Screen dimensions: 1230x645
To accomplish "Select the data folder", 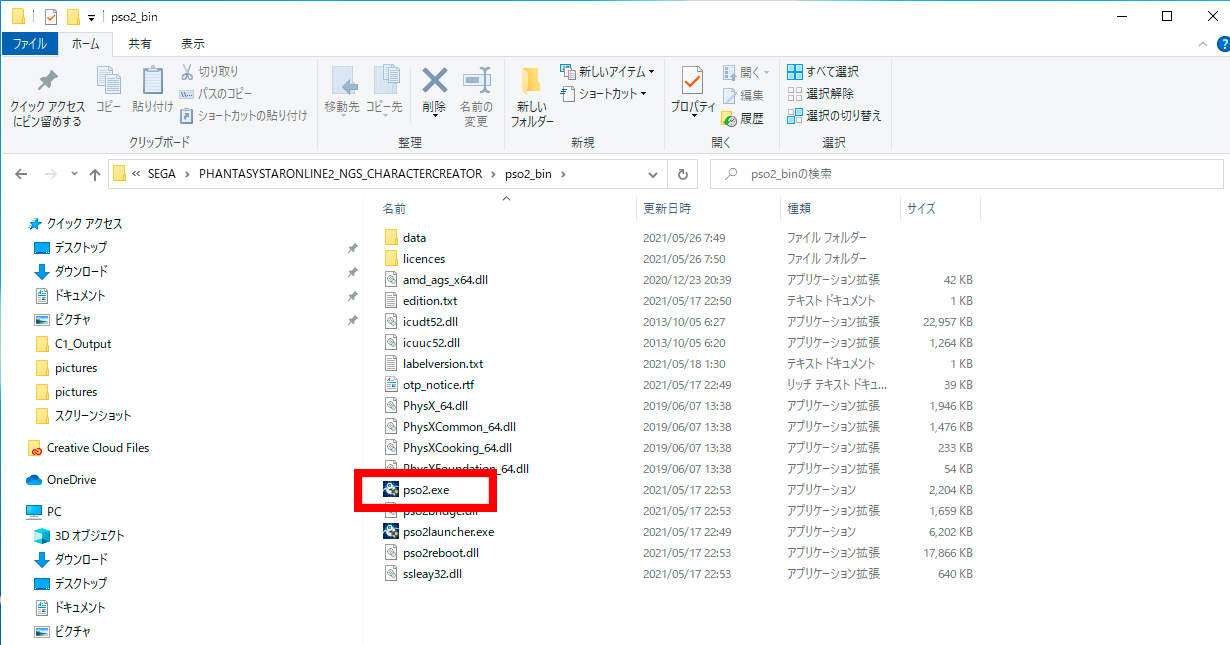I will pyautogui.click(x=414, y=238).
